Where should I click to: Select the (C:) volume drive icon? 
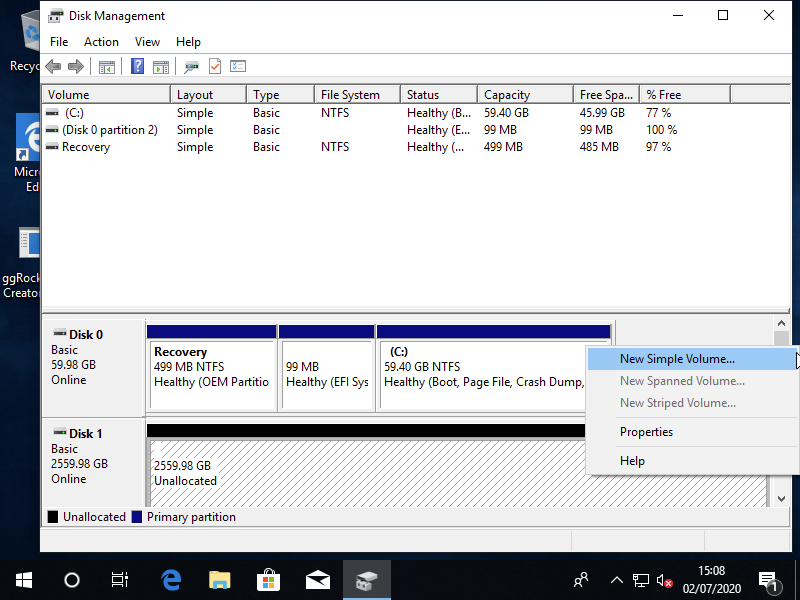click(x=52, y=113)
